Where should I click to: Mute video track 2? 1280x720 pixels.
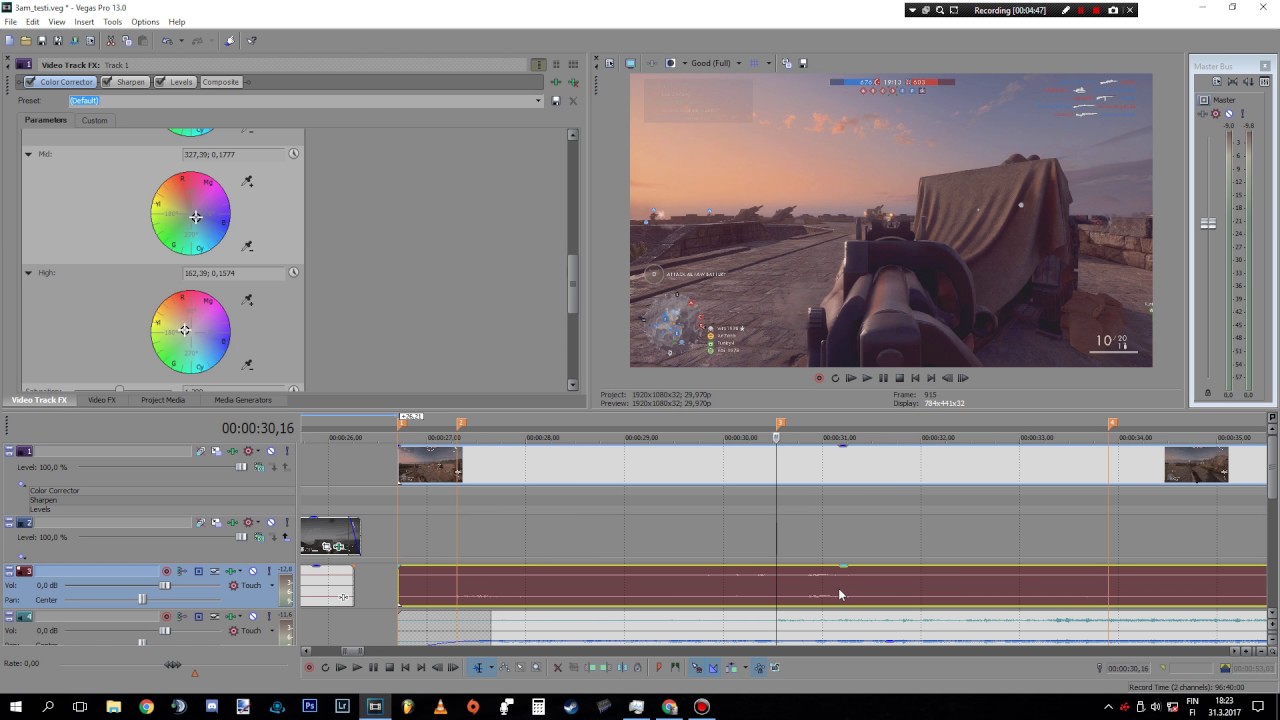[x=271, y=523]
